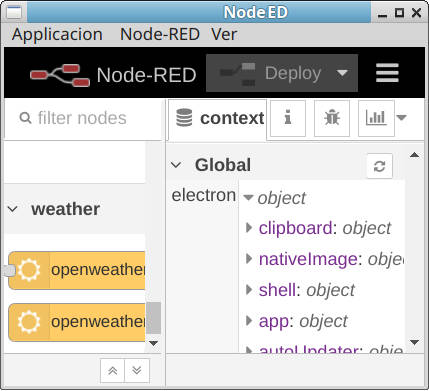Open the info sidebar tab
Image resolution: width=429 pixels, height=391 pixels.
(x=288, y=118)
